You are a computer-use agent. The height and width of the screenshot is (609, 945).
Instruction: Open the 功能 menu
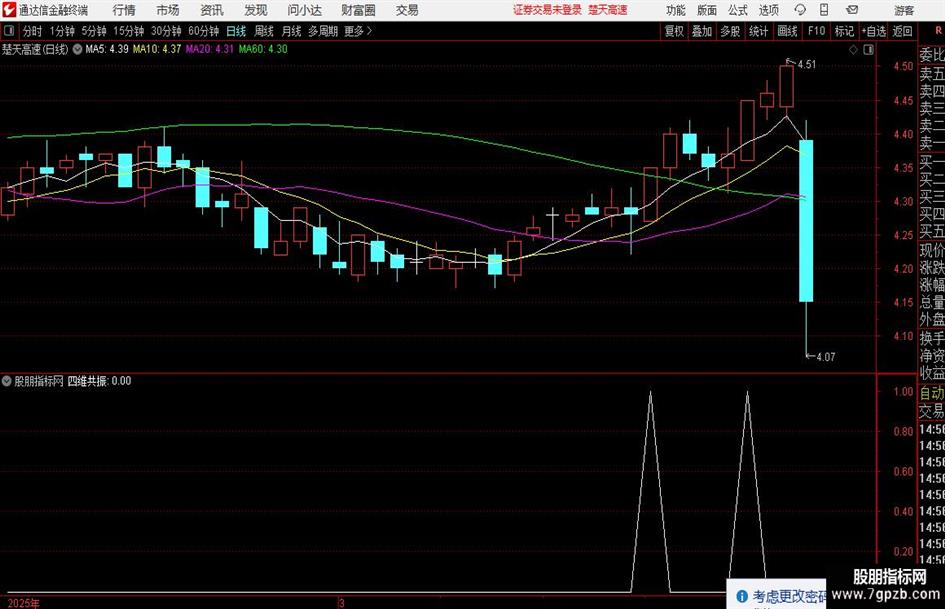coord(676,10)
